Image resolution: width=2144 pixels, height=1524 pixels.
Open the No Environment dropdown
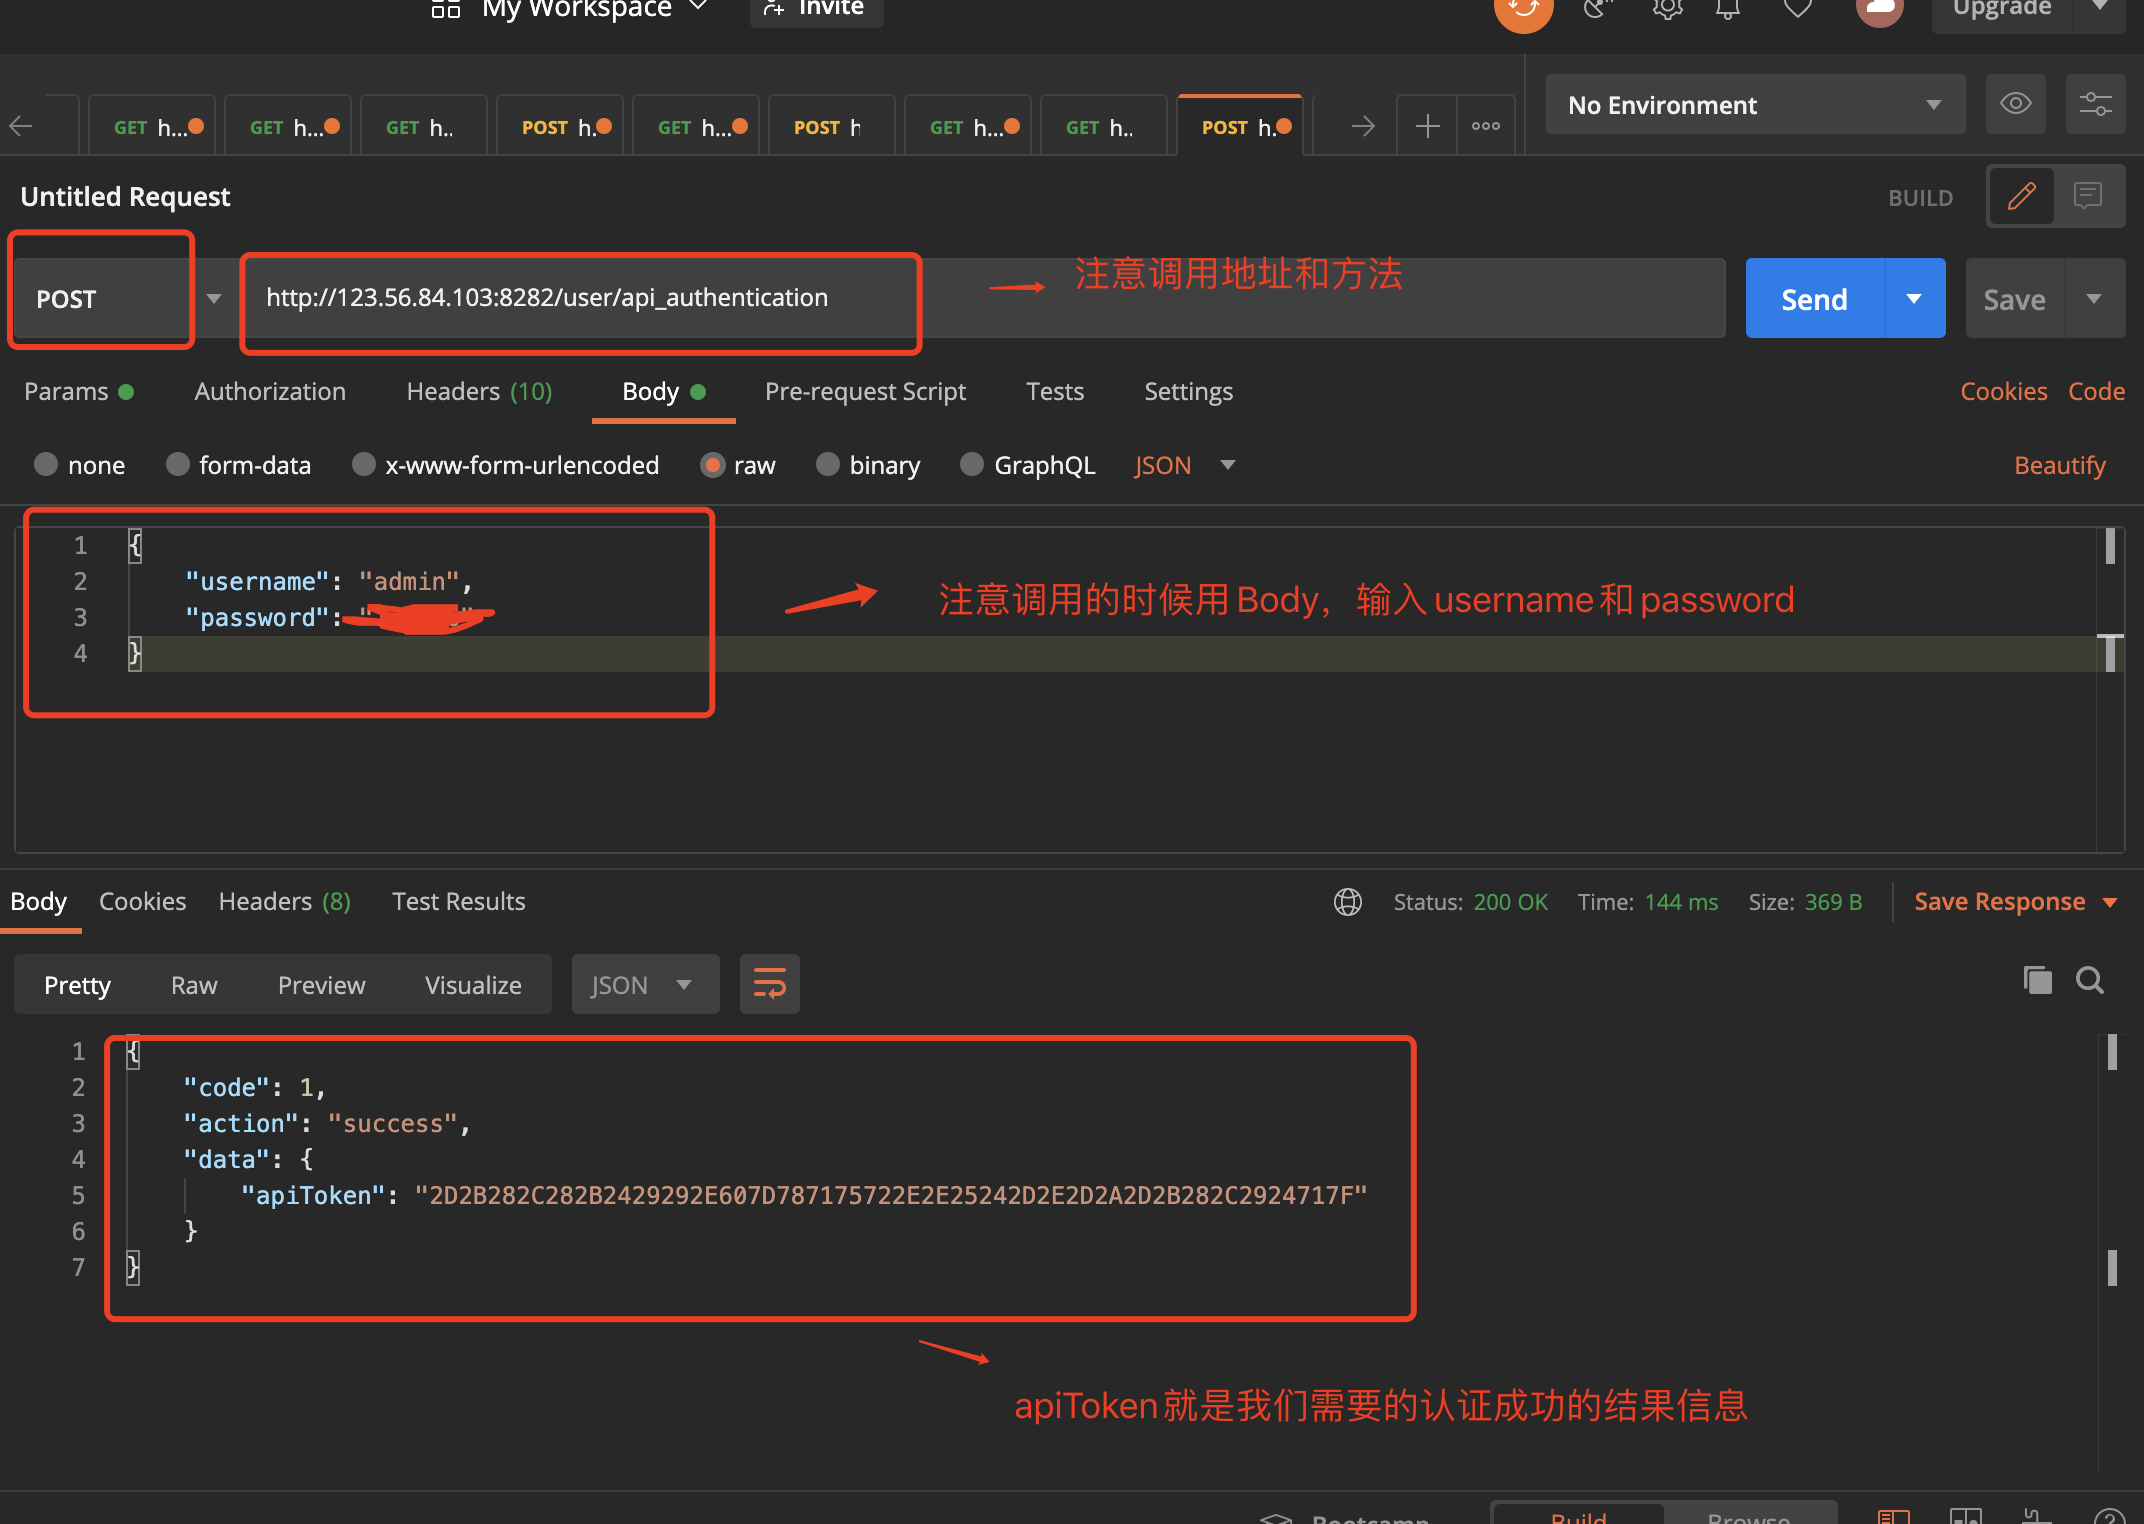point(1755,104)
